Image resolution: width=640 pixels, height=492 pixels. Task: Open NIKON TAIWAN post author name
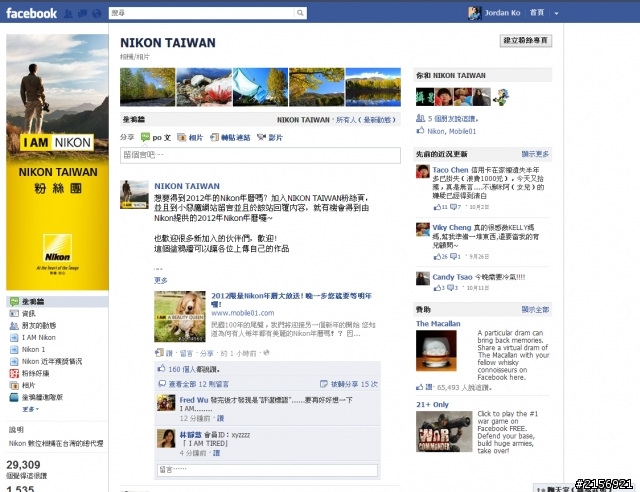[x=187, y=186]
